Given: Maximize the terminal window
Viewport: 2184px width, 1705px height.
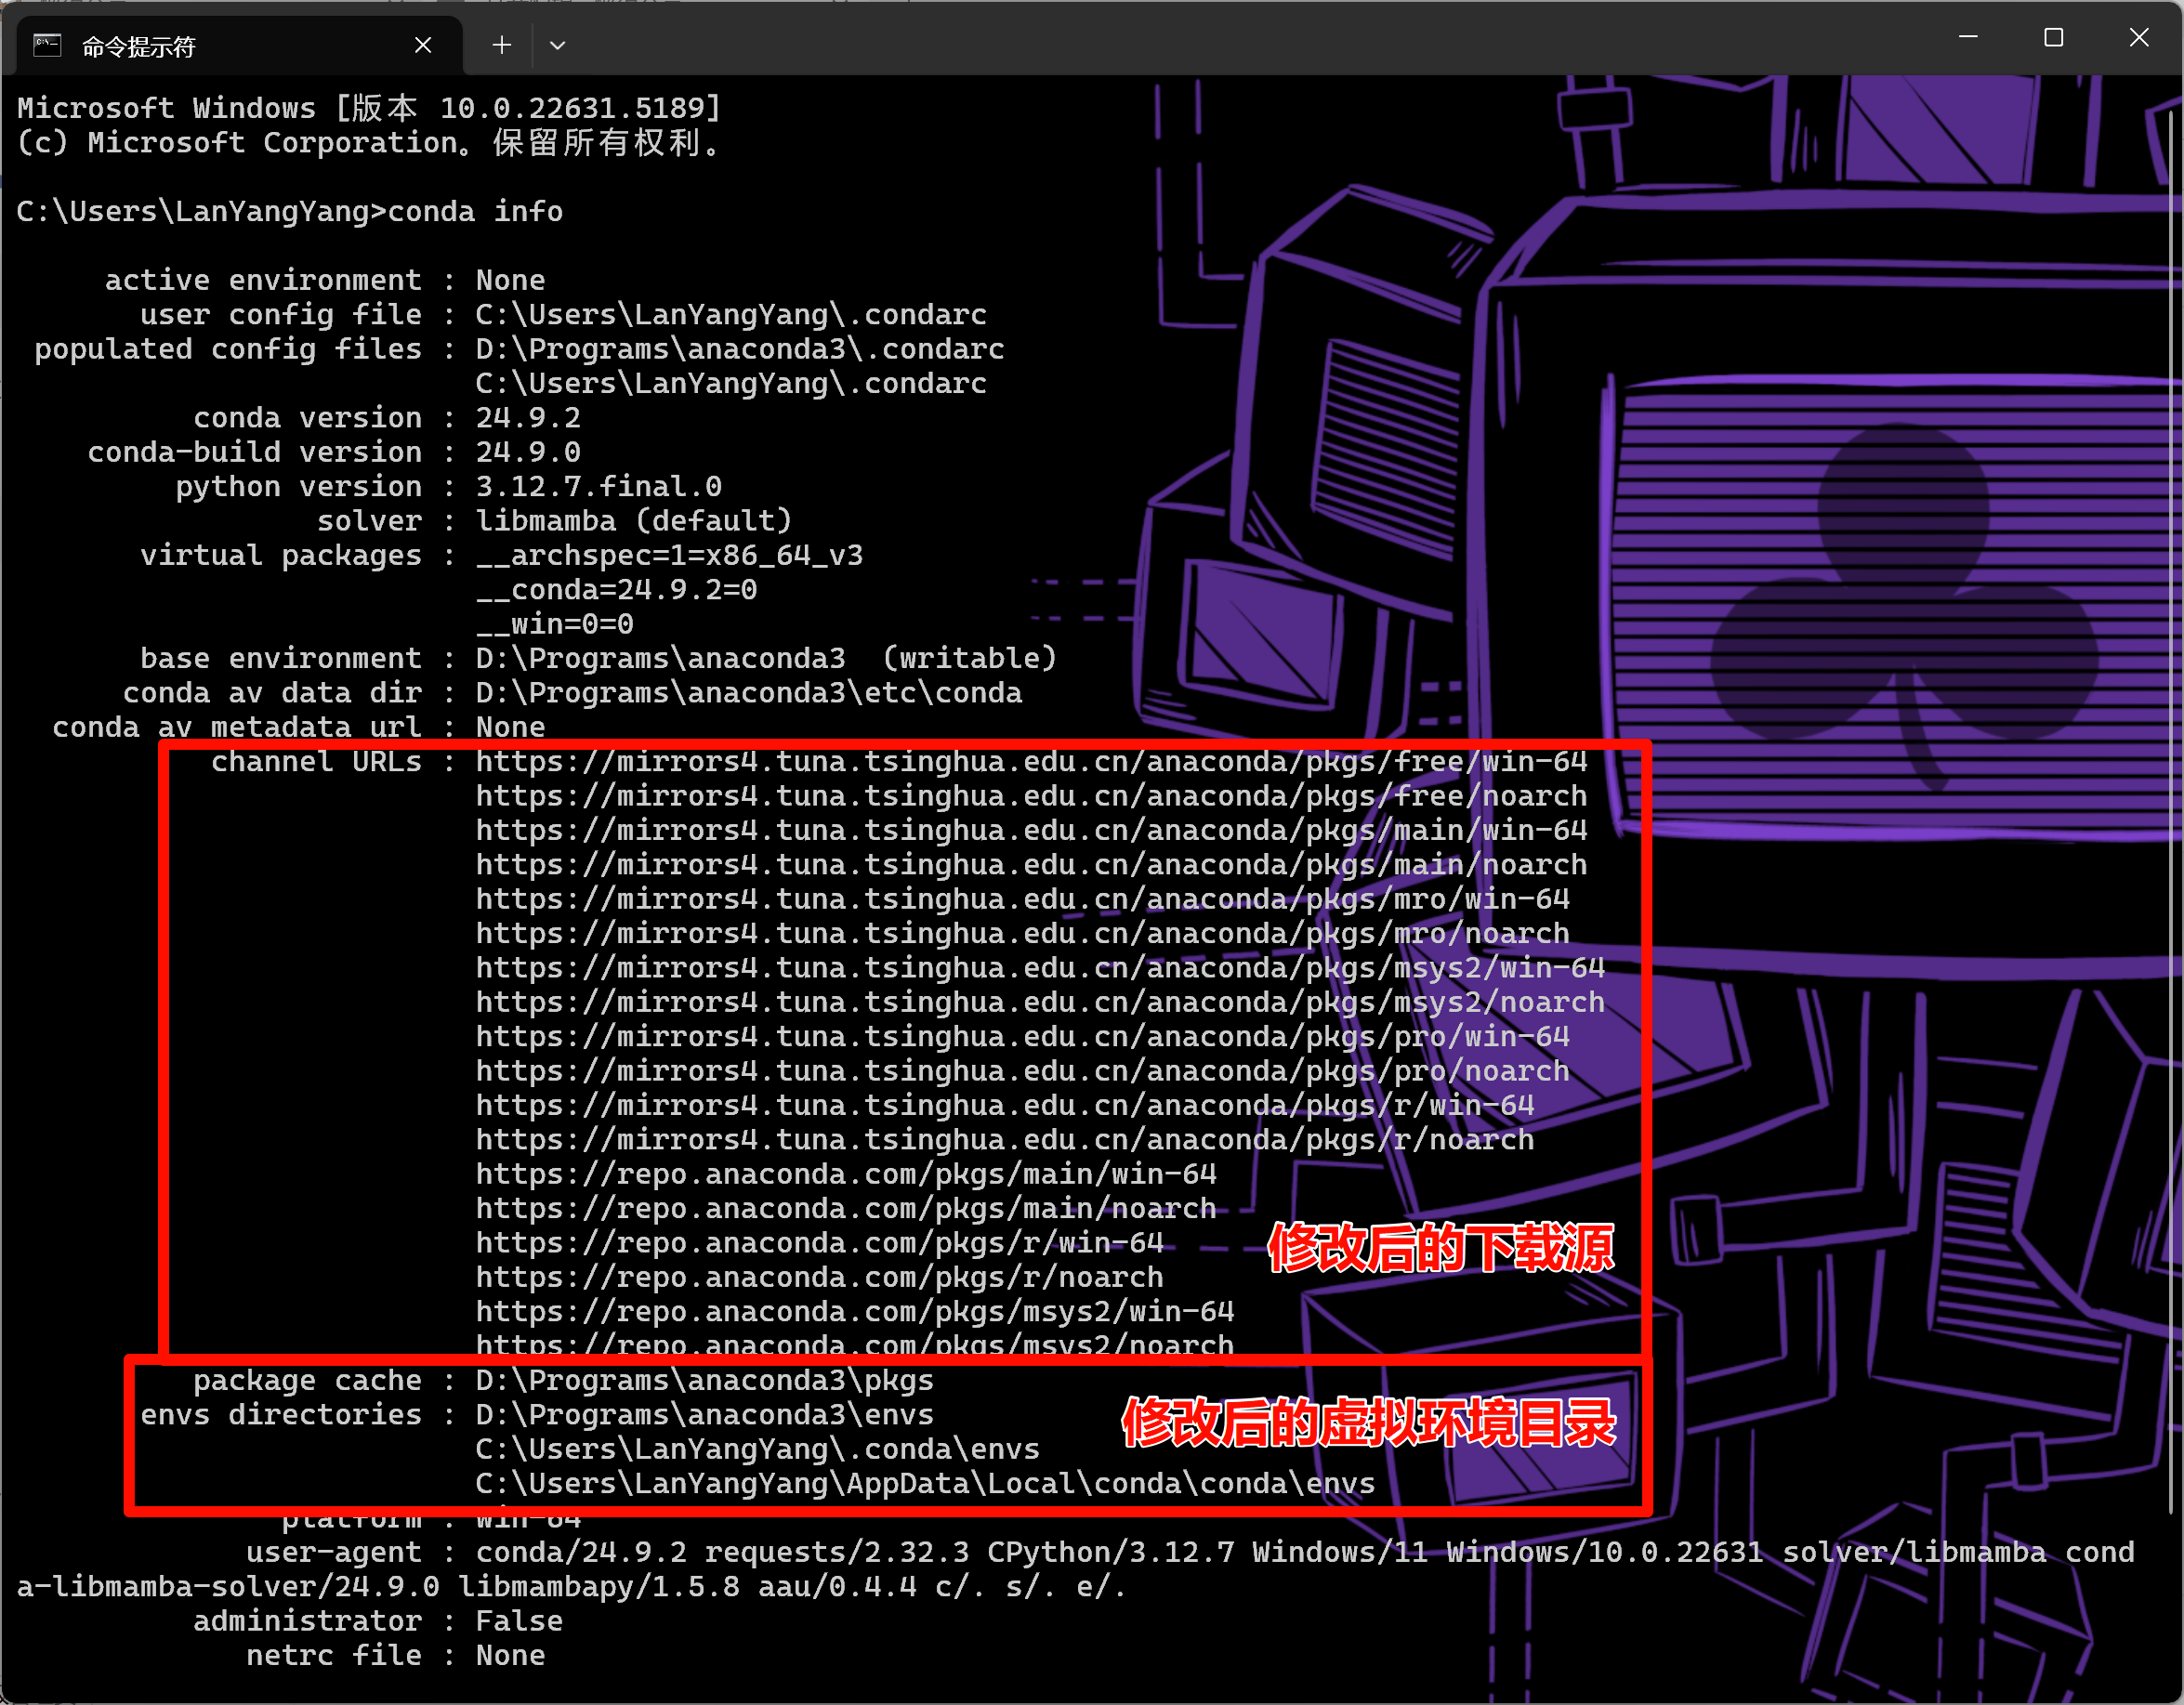Looking at the screenshot, I should coord(2053,38).
